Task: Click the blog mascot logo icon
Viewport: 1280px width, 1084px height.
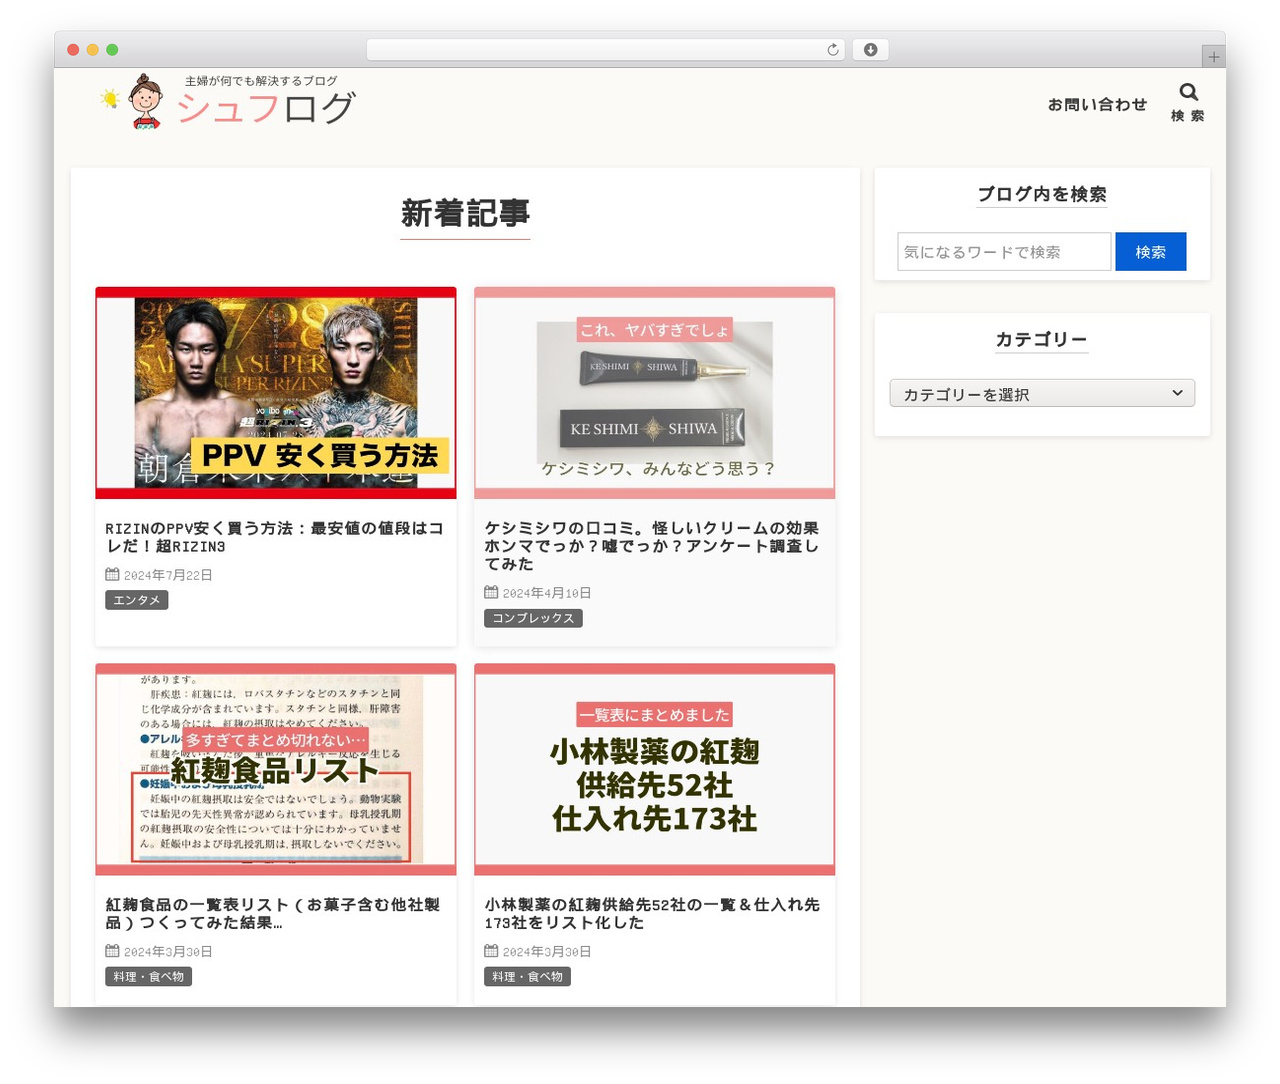Action: (146, 101)
